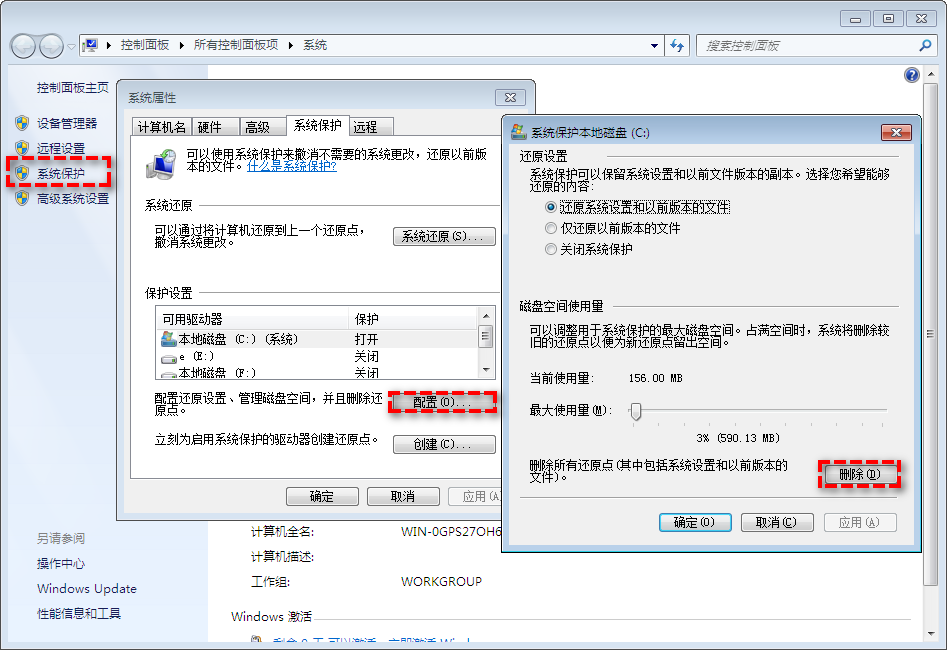947x650 pixels.
Task: Switch to the 硬件 tab
Action: pos(216,127)
